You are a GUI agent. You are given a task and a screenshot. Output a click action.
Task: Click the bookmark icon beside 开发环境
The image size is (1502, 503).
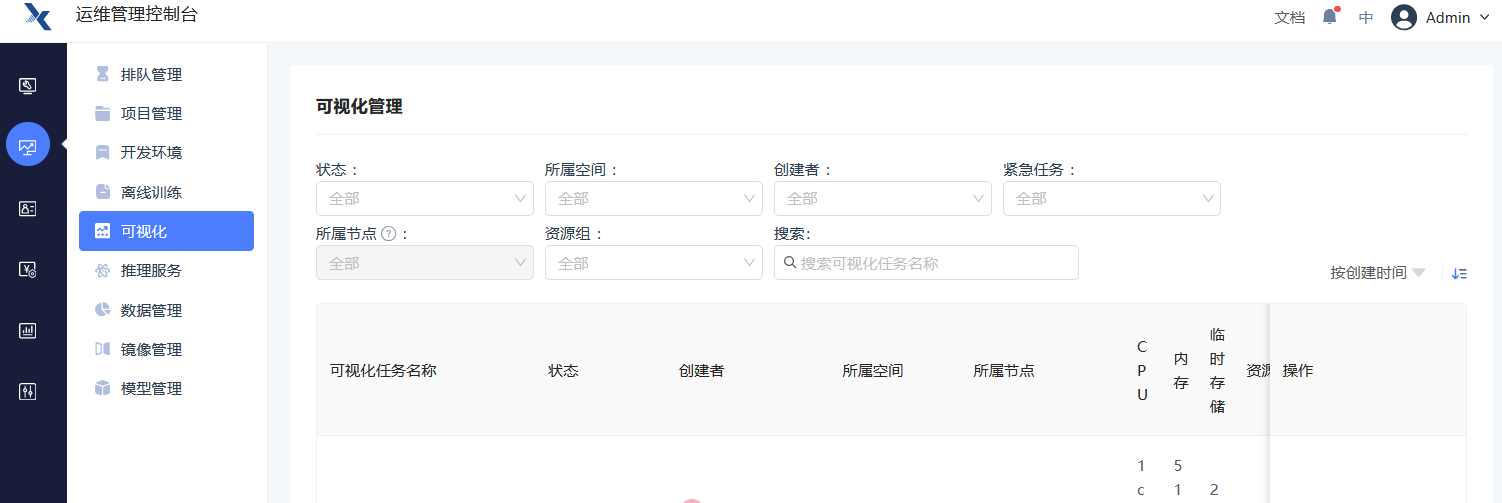coord(102,152)
